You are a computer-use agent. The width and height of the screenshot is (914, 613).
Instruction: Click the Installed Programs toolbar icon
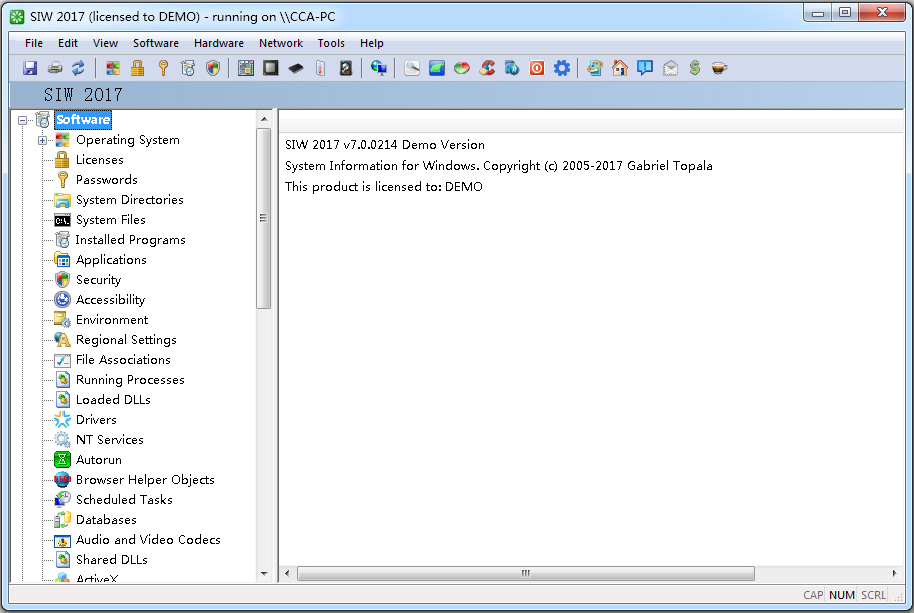pos(188,68)
